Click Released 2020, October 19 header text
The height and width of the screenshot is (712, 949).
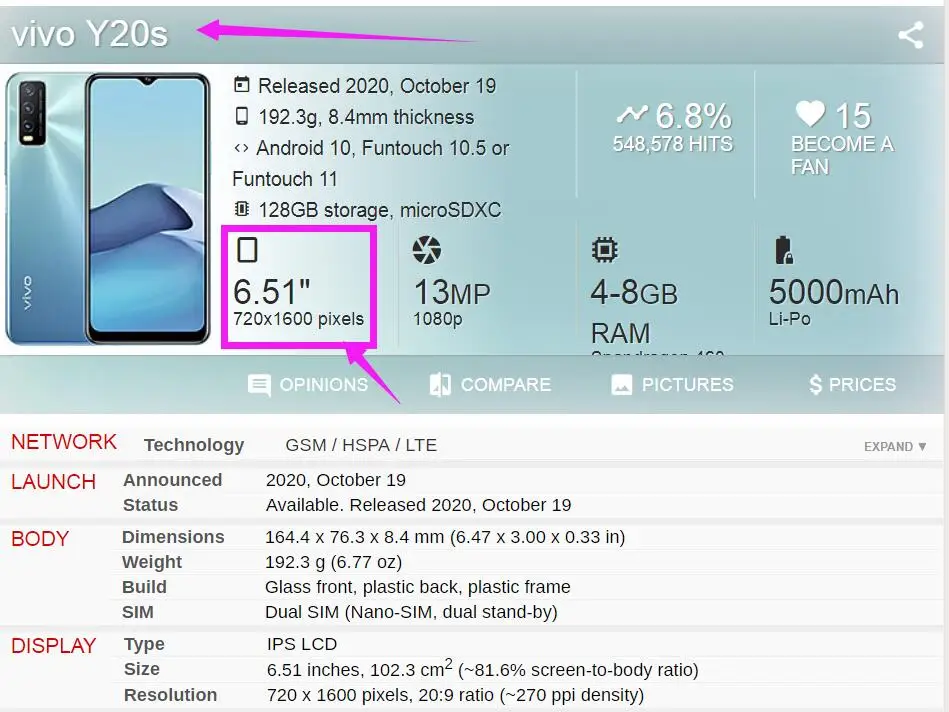coord(377,86)
